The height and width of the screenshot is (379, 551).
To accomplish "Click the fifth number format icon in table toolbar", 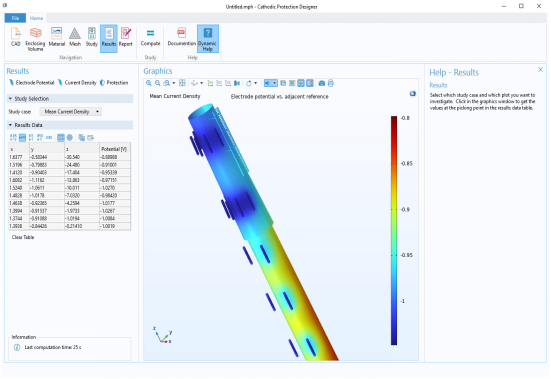I will coord(49,137).
